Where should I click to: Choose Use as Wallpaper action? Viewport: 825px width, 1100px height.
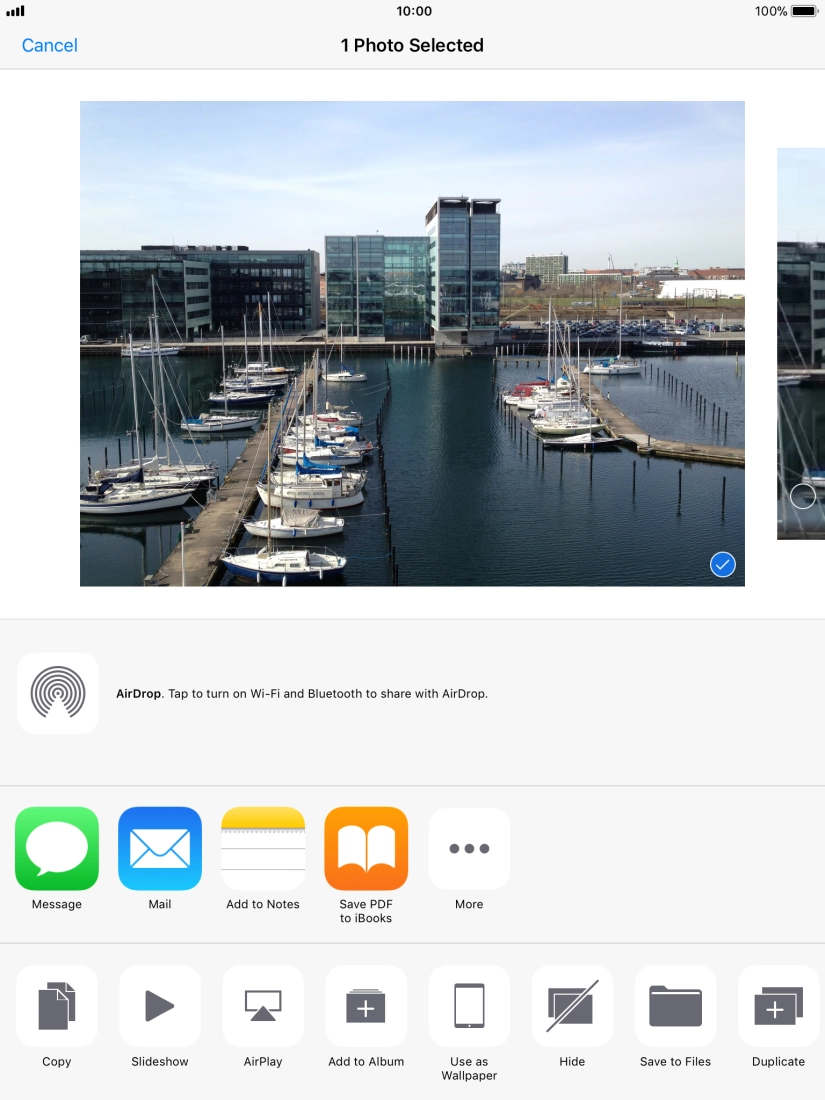pos(469,1006)
